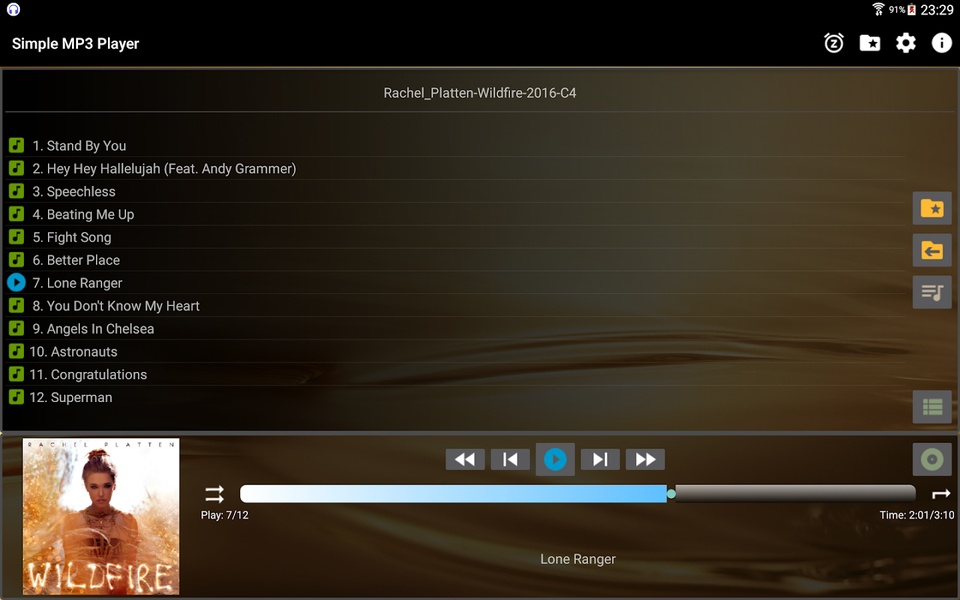Click the Time: 2:01/3:10 label
This screenshot has height=600, width=960.
917,515
